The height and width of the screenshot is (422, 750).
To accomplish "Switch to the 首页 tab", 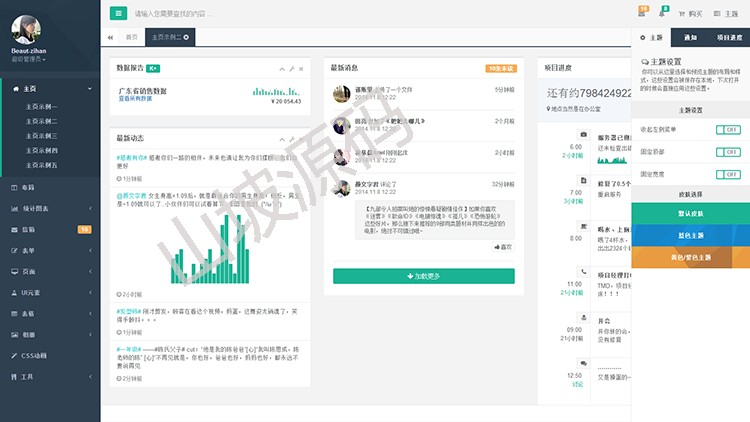I will coord(132,37).
